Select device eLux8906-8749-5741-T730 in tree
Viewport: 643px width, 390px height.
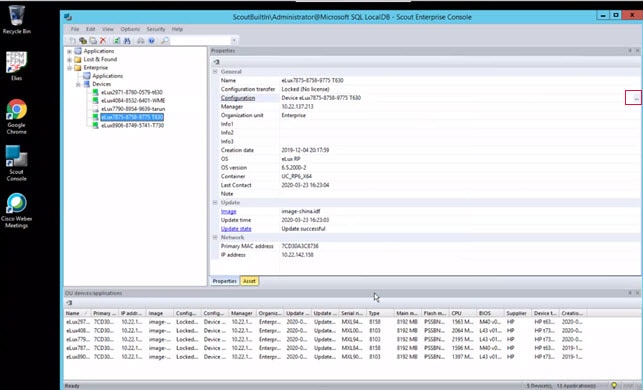[x=132, y=125]
